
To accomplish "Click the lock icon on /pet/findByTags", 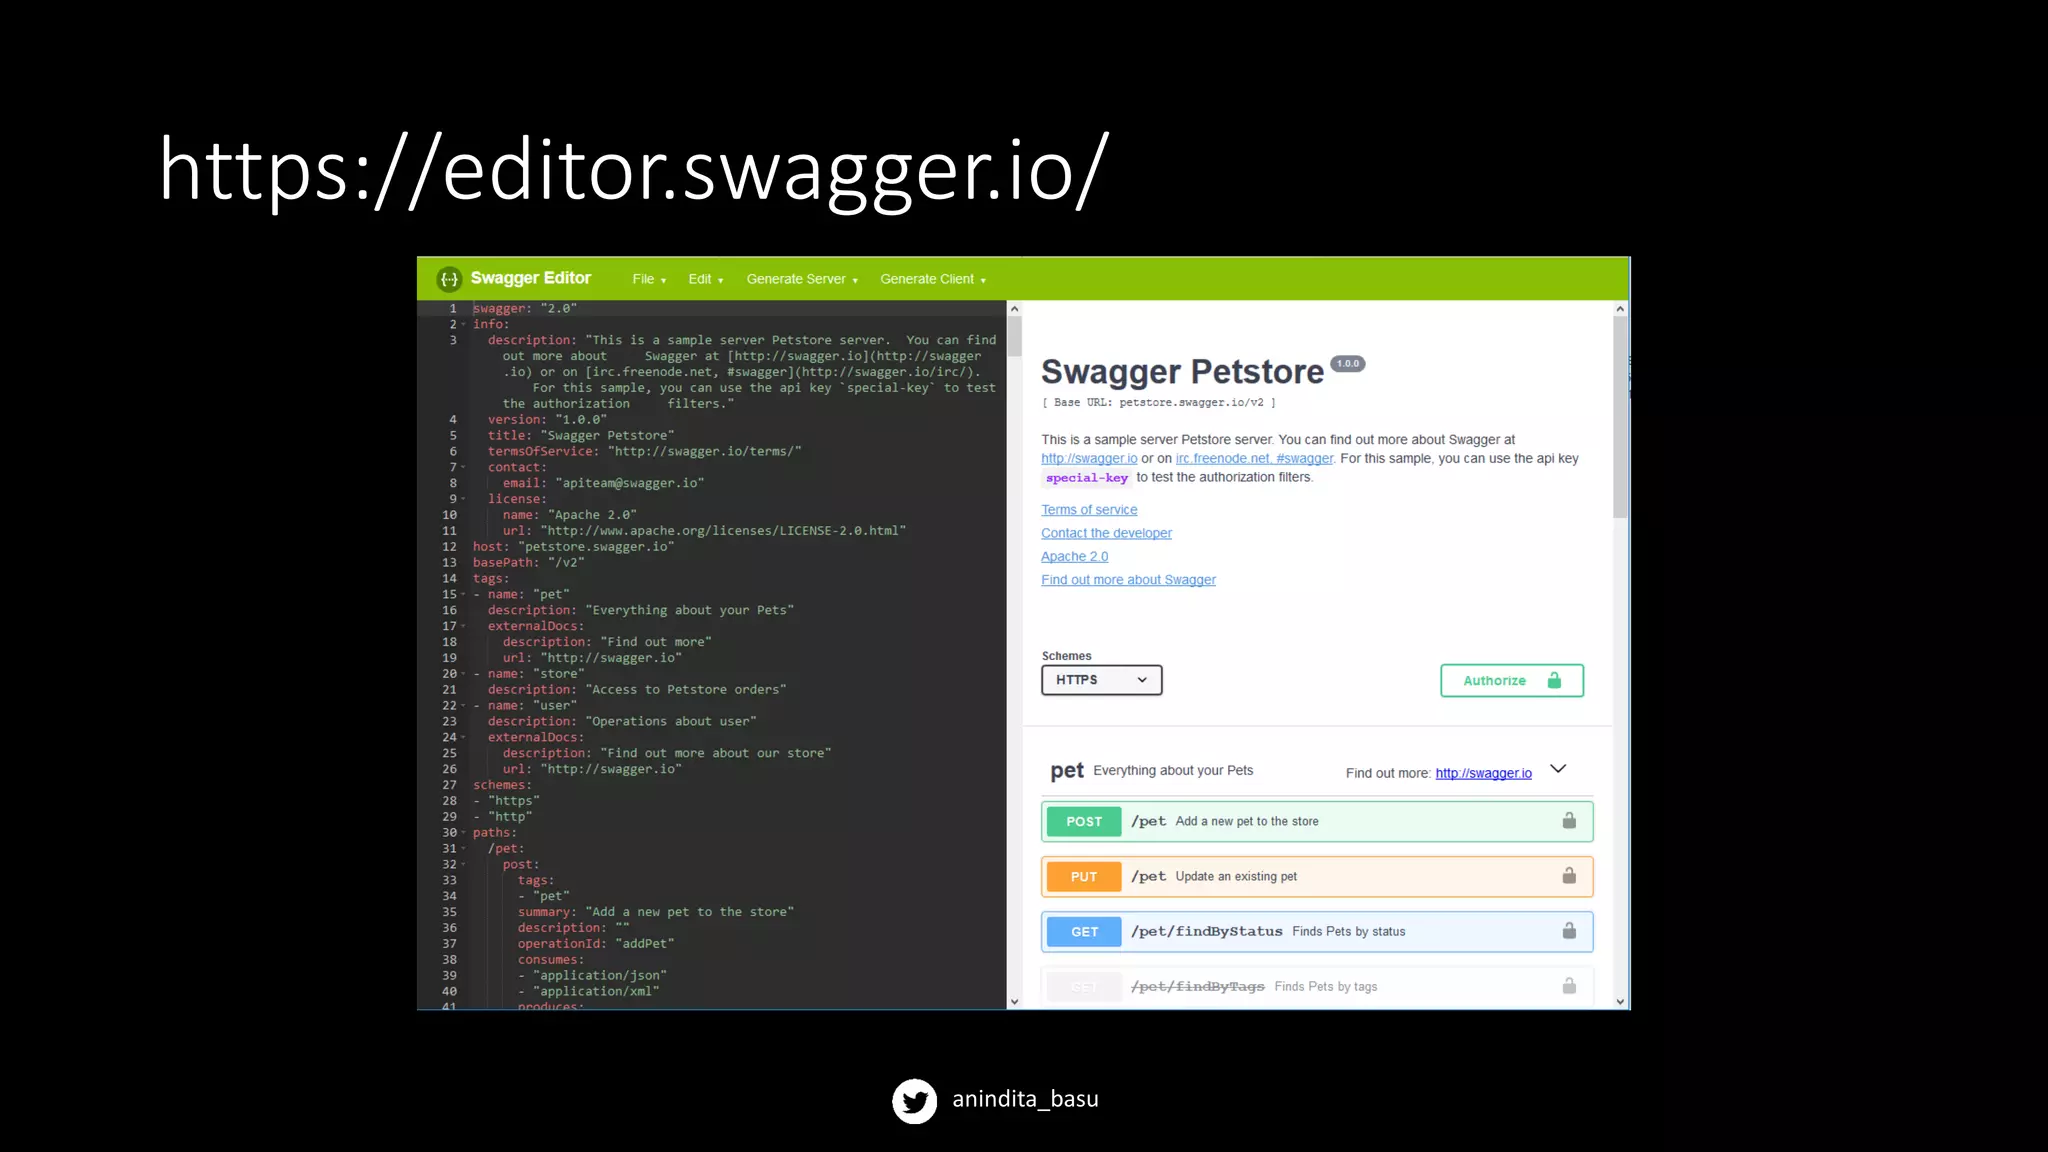I will click(x=1569, y=986).
